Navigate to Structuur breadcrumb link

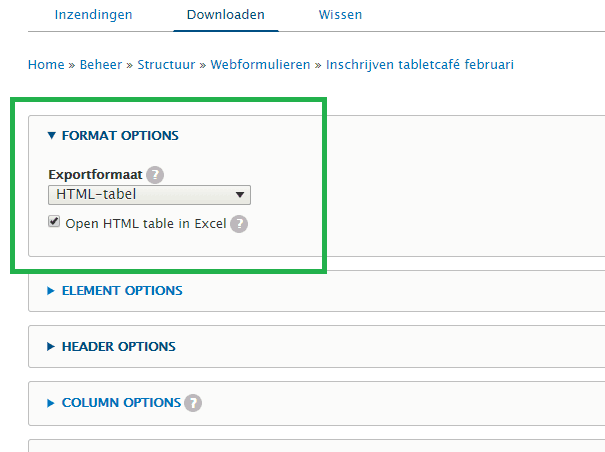(167, 65)
